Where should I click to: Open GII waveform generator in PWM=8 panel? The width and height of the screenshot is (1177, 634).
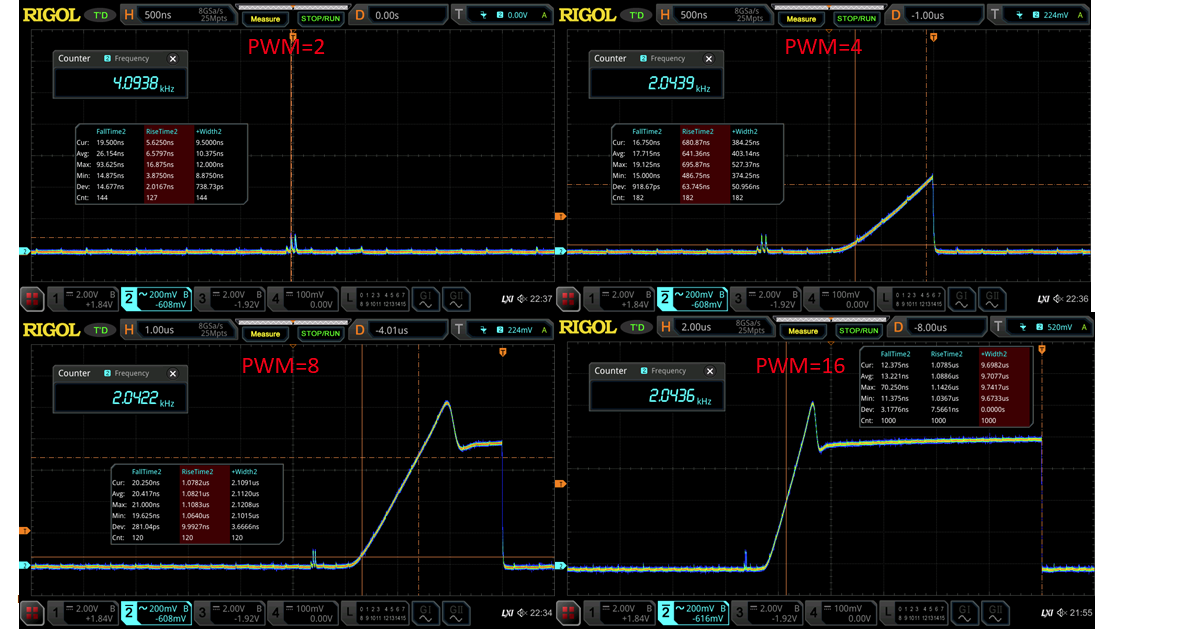pyautogui.click(x=456, y=609)
